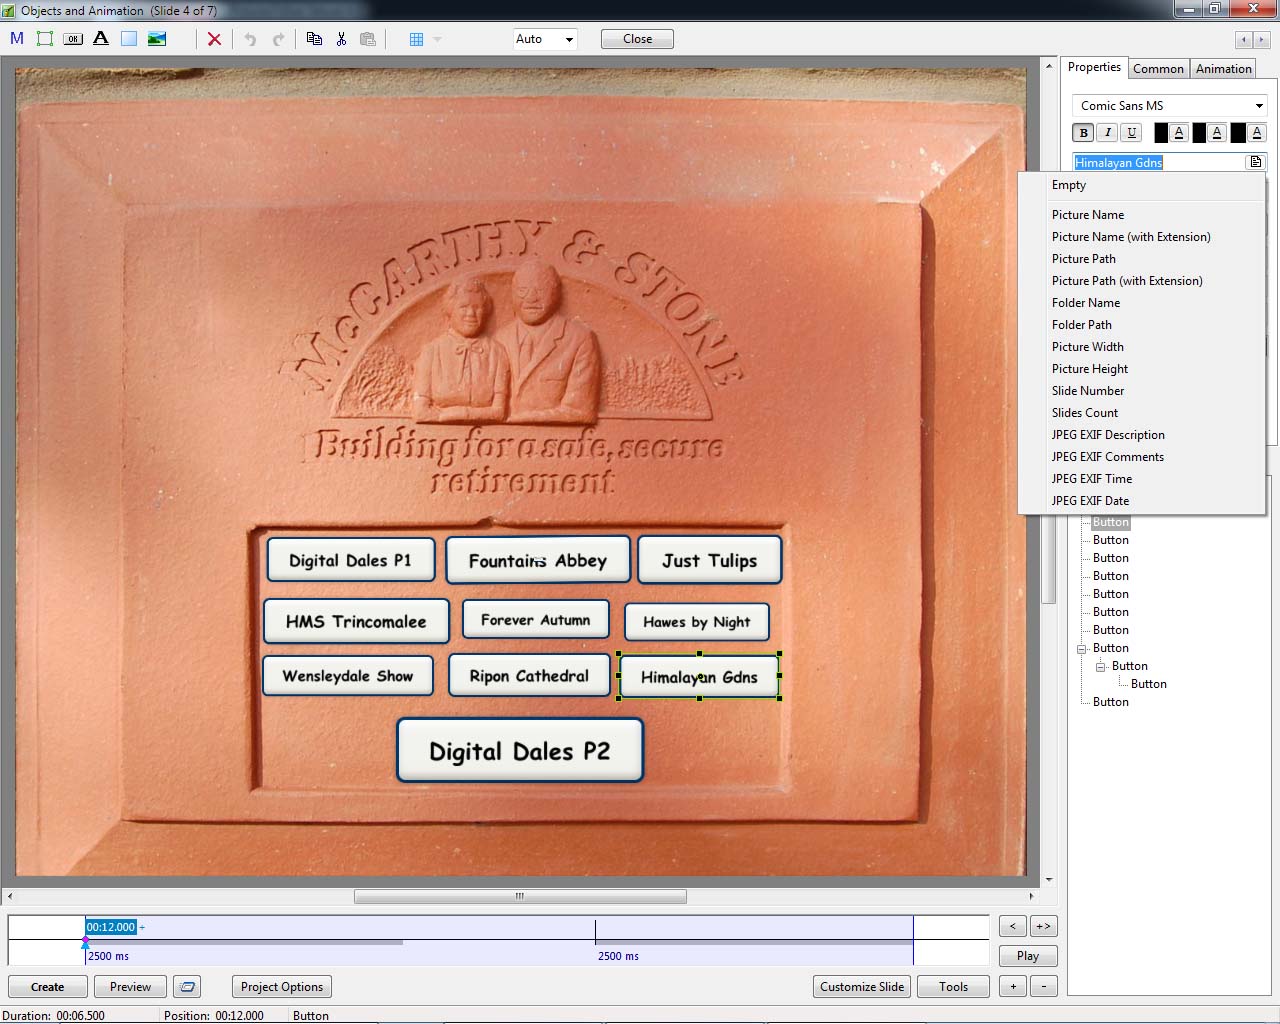
Task: Add a frame object with green rectangle icon
Action: click(x=45, y=39)
